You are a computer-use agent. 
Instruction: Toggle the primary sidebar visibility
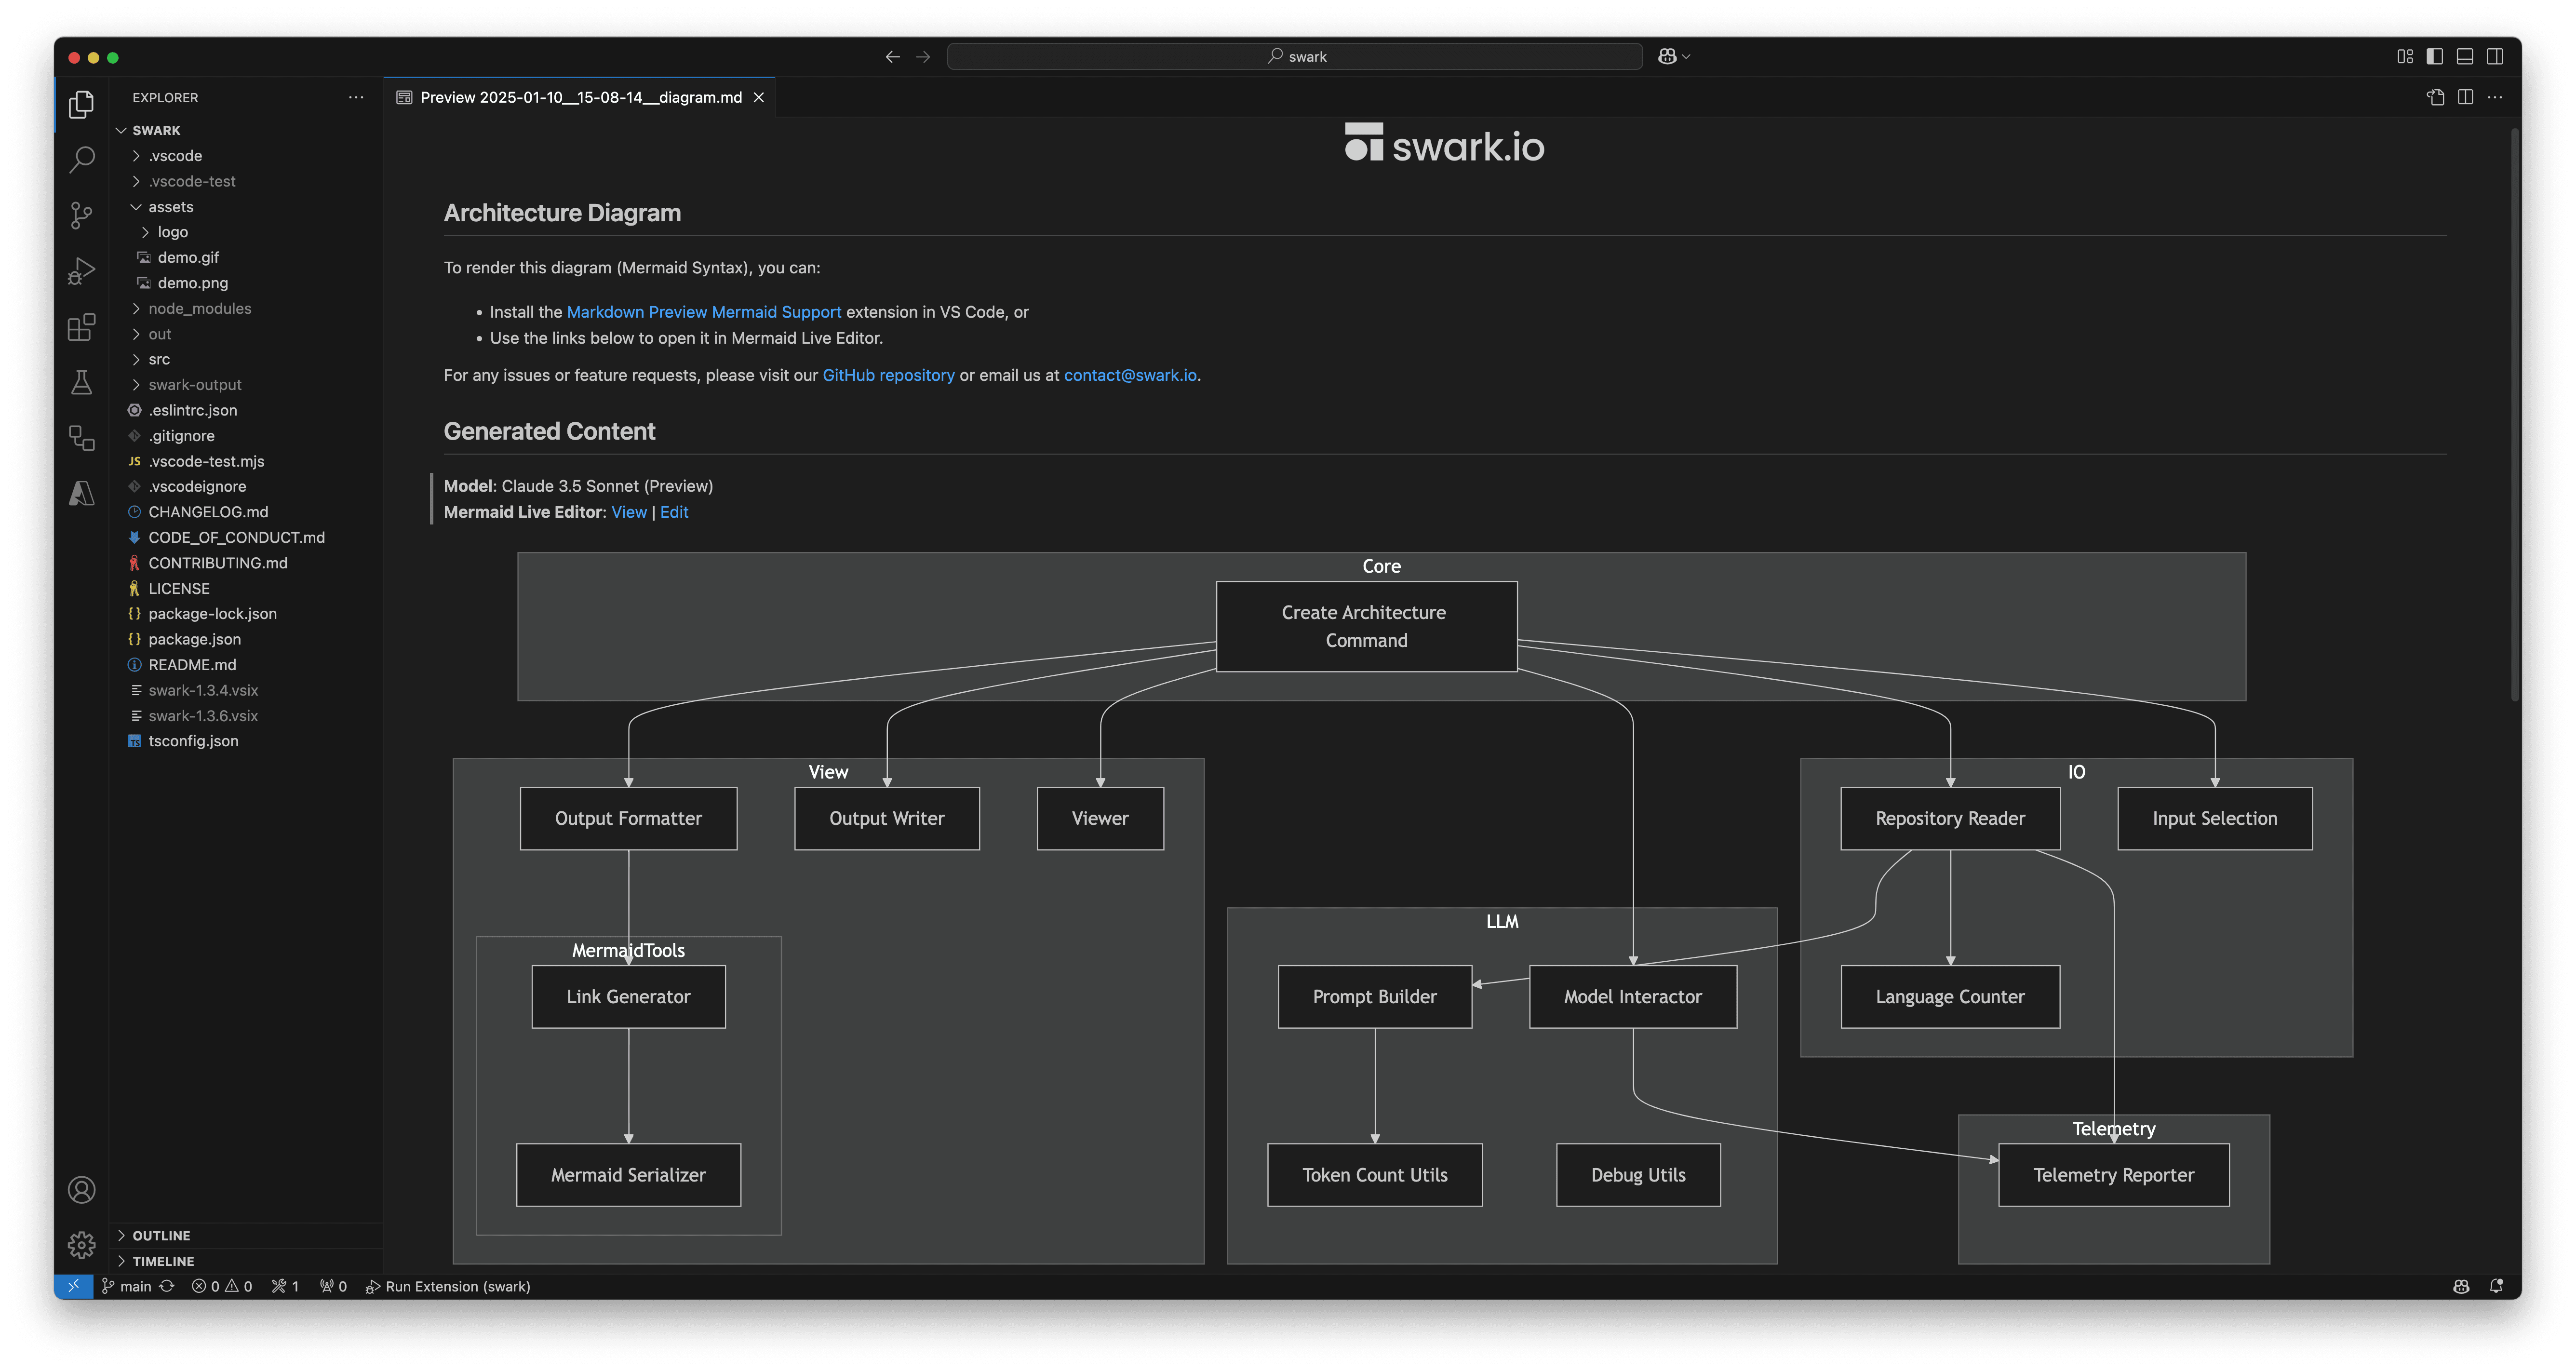(x=2435, y=56)
